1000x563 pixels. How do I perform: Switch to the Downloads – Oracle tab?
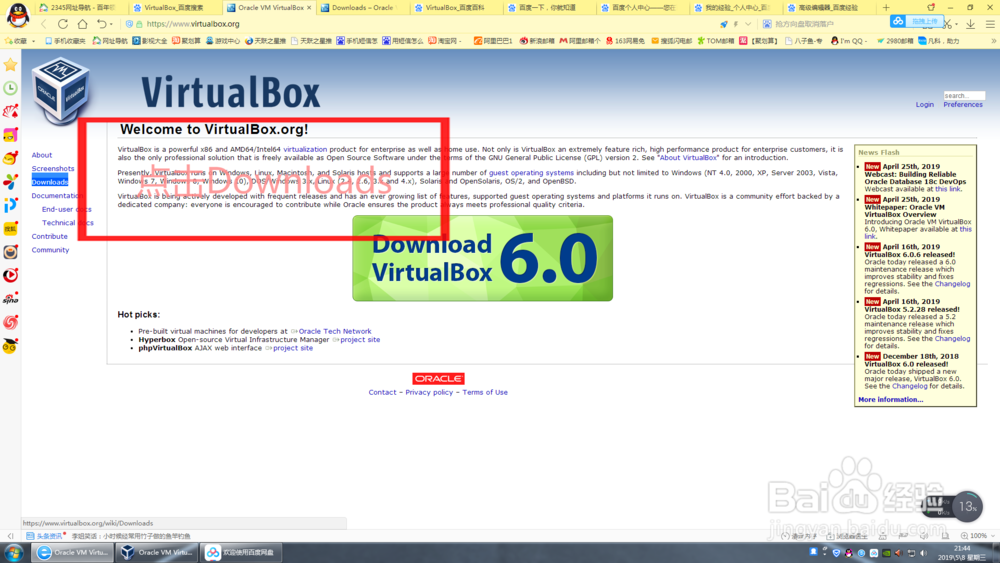362,8
